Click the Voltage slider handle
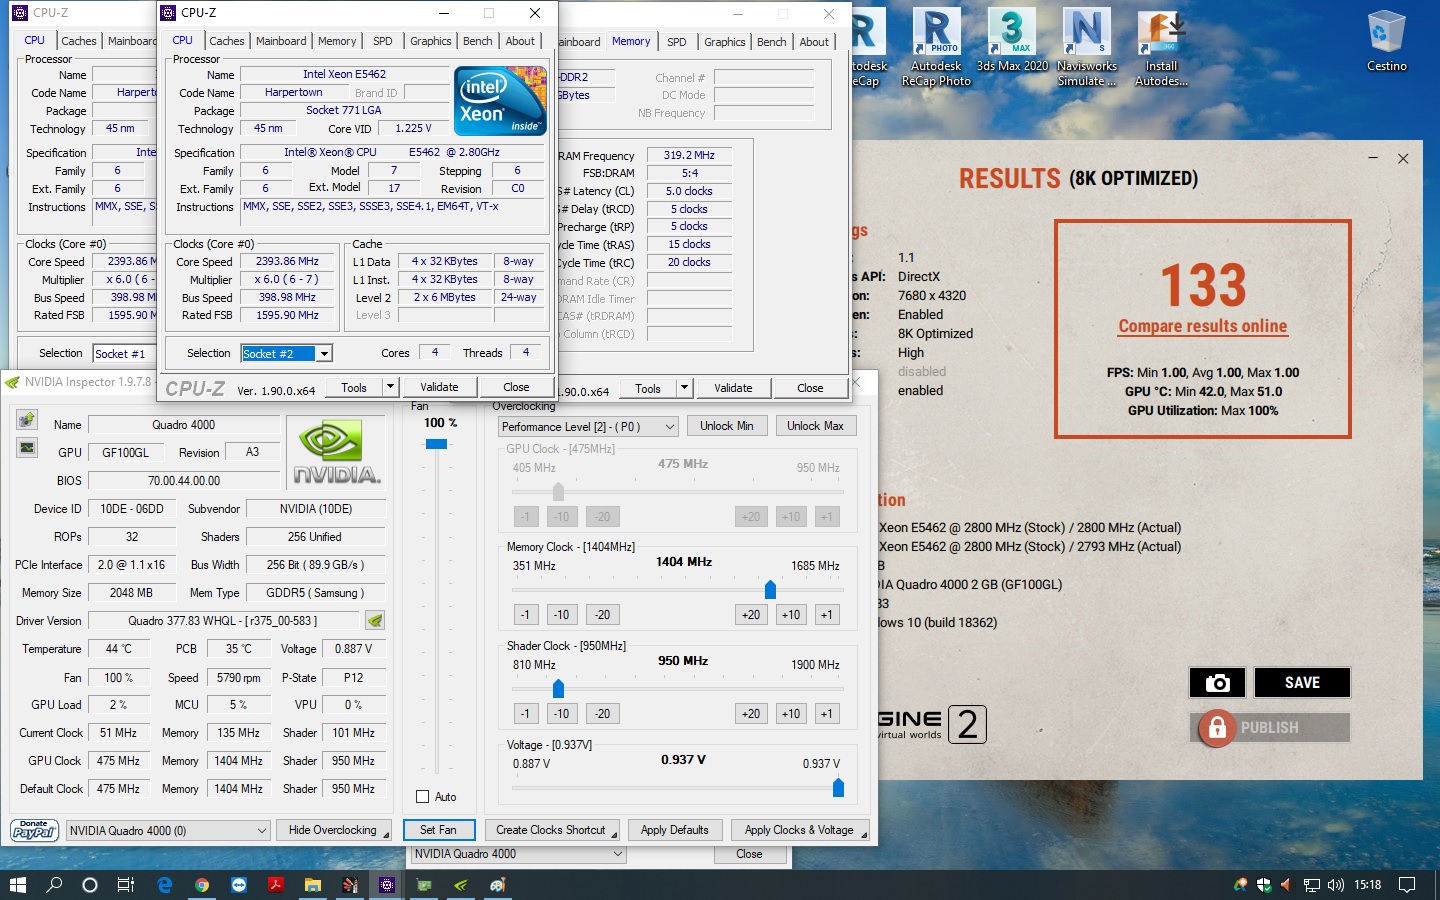Viewport: 1440px width, 900px height. coord(838,788)
